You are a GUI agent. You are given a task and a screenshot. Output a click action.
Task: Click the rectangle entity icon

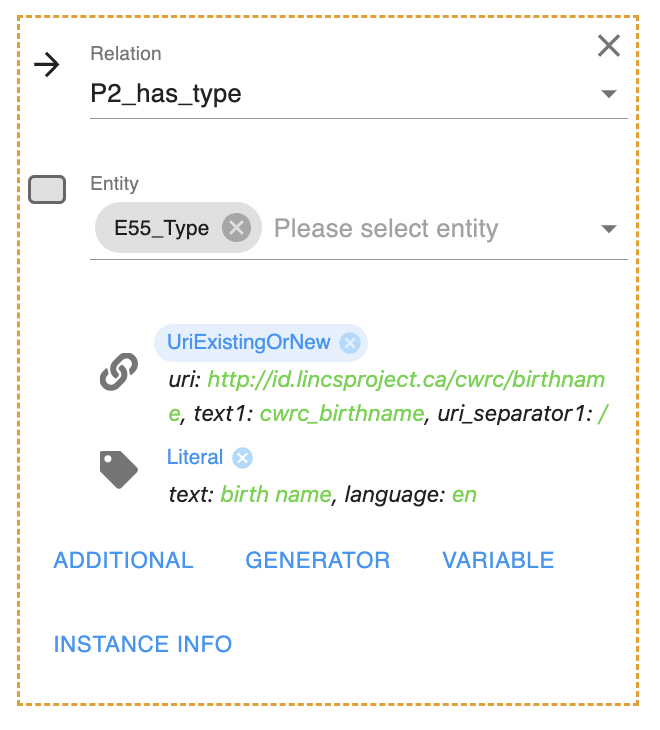point(47,190)
